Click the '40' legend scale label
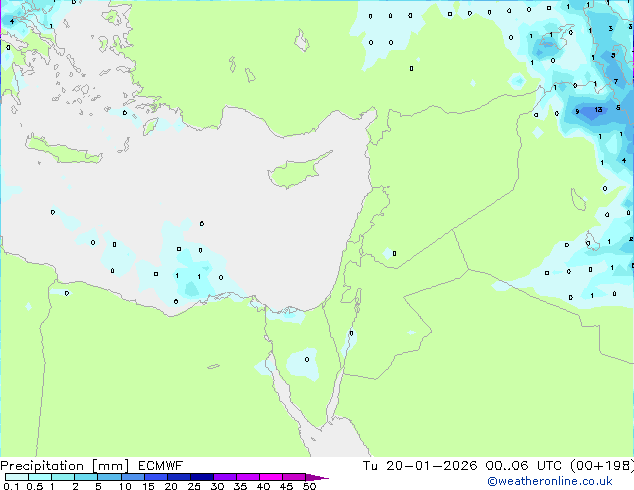This screenshot has height=490, width=634. pos(263,486)
